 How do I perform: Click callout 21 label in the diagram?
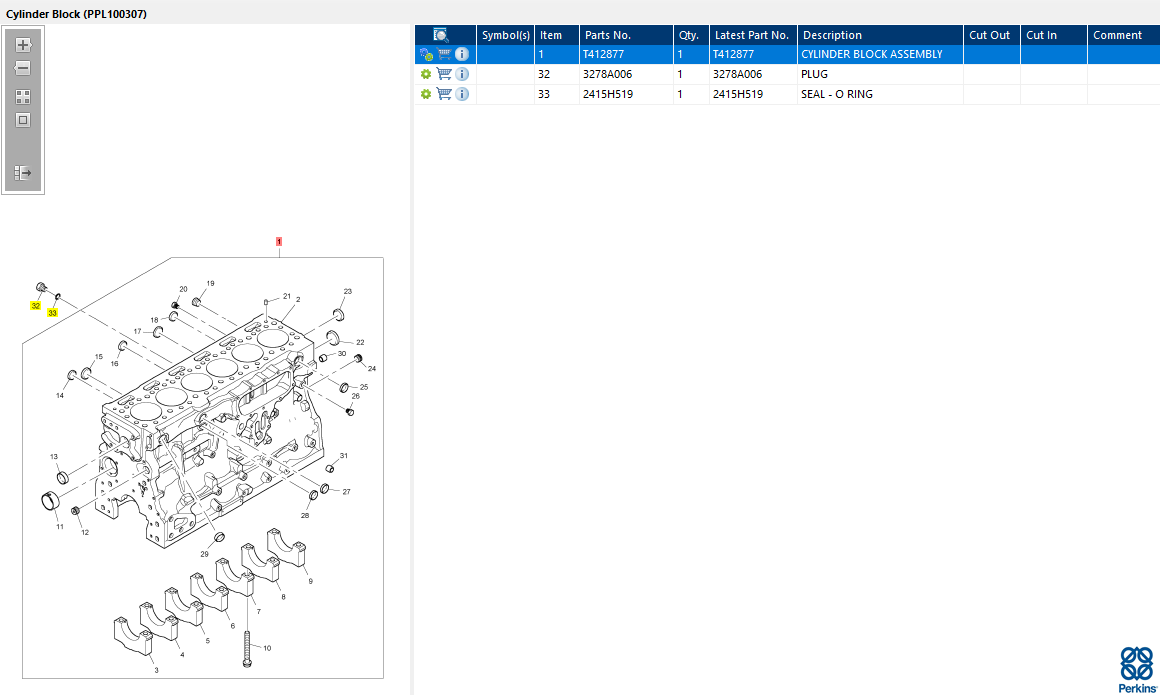(x=287, y=296)
